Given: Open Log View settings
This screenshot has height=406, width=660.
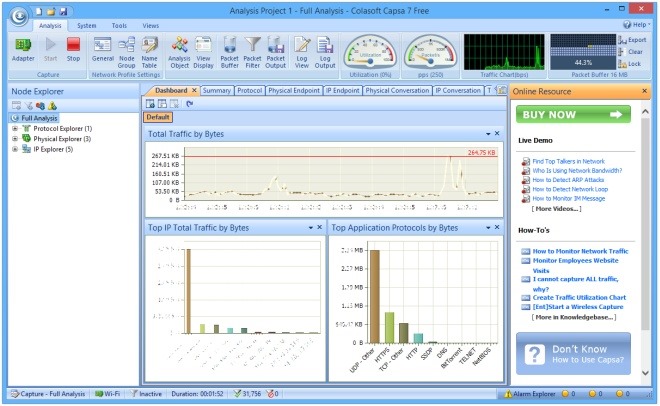Looking at the screenshot, I should (302, 53).
